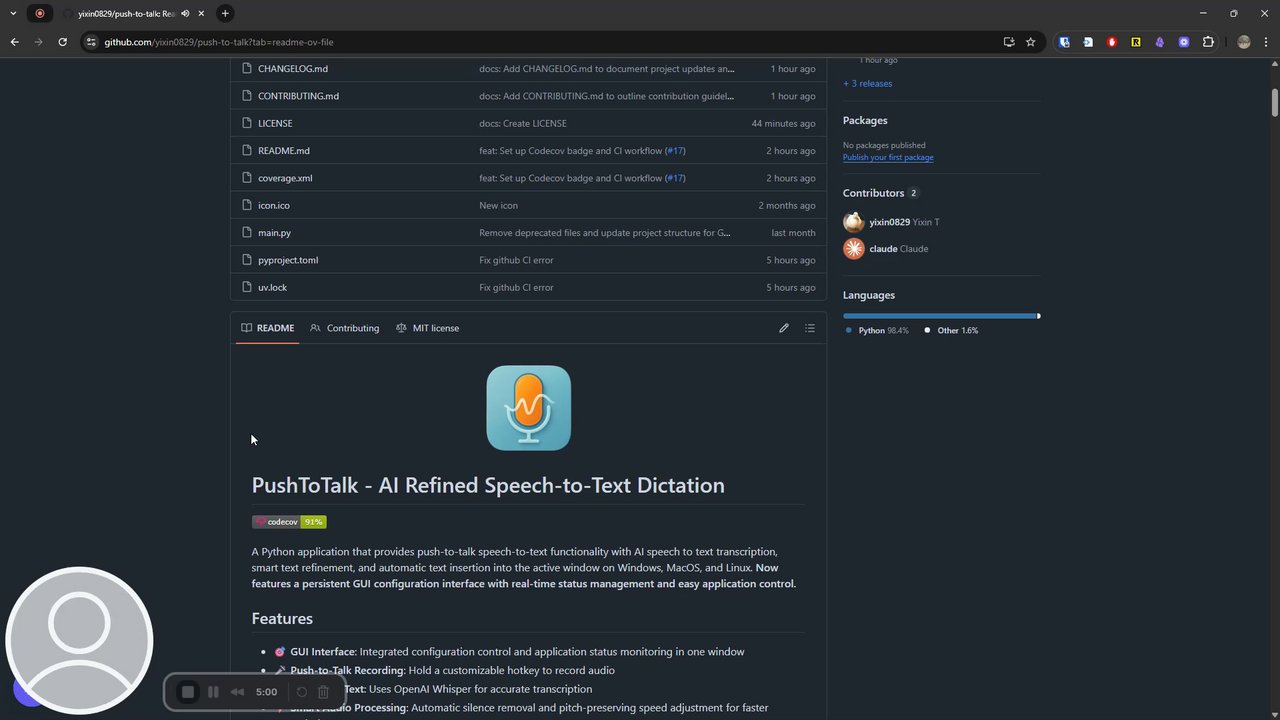Open the LICENSE file
The image size is (1280, 720).
275,123
